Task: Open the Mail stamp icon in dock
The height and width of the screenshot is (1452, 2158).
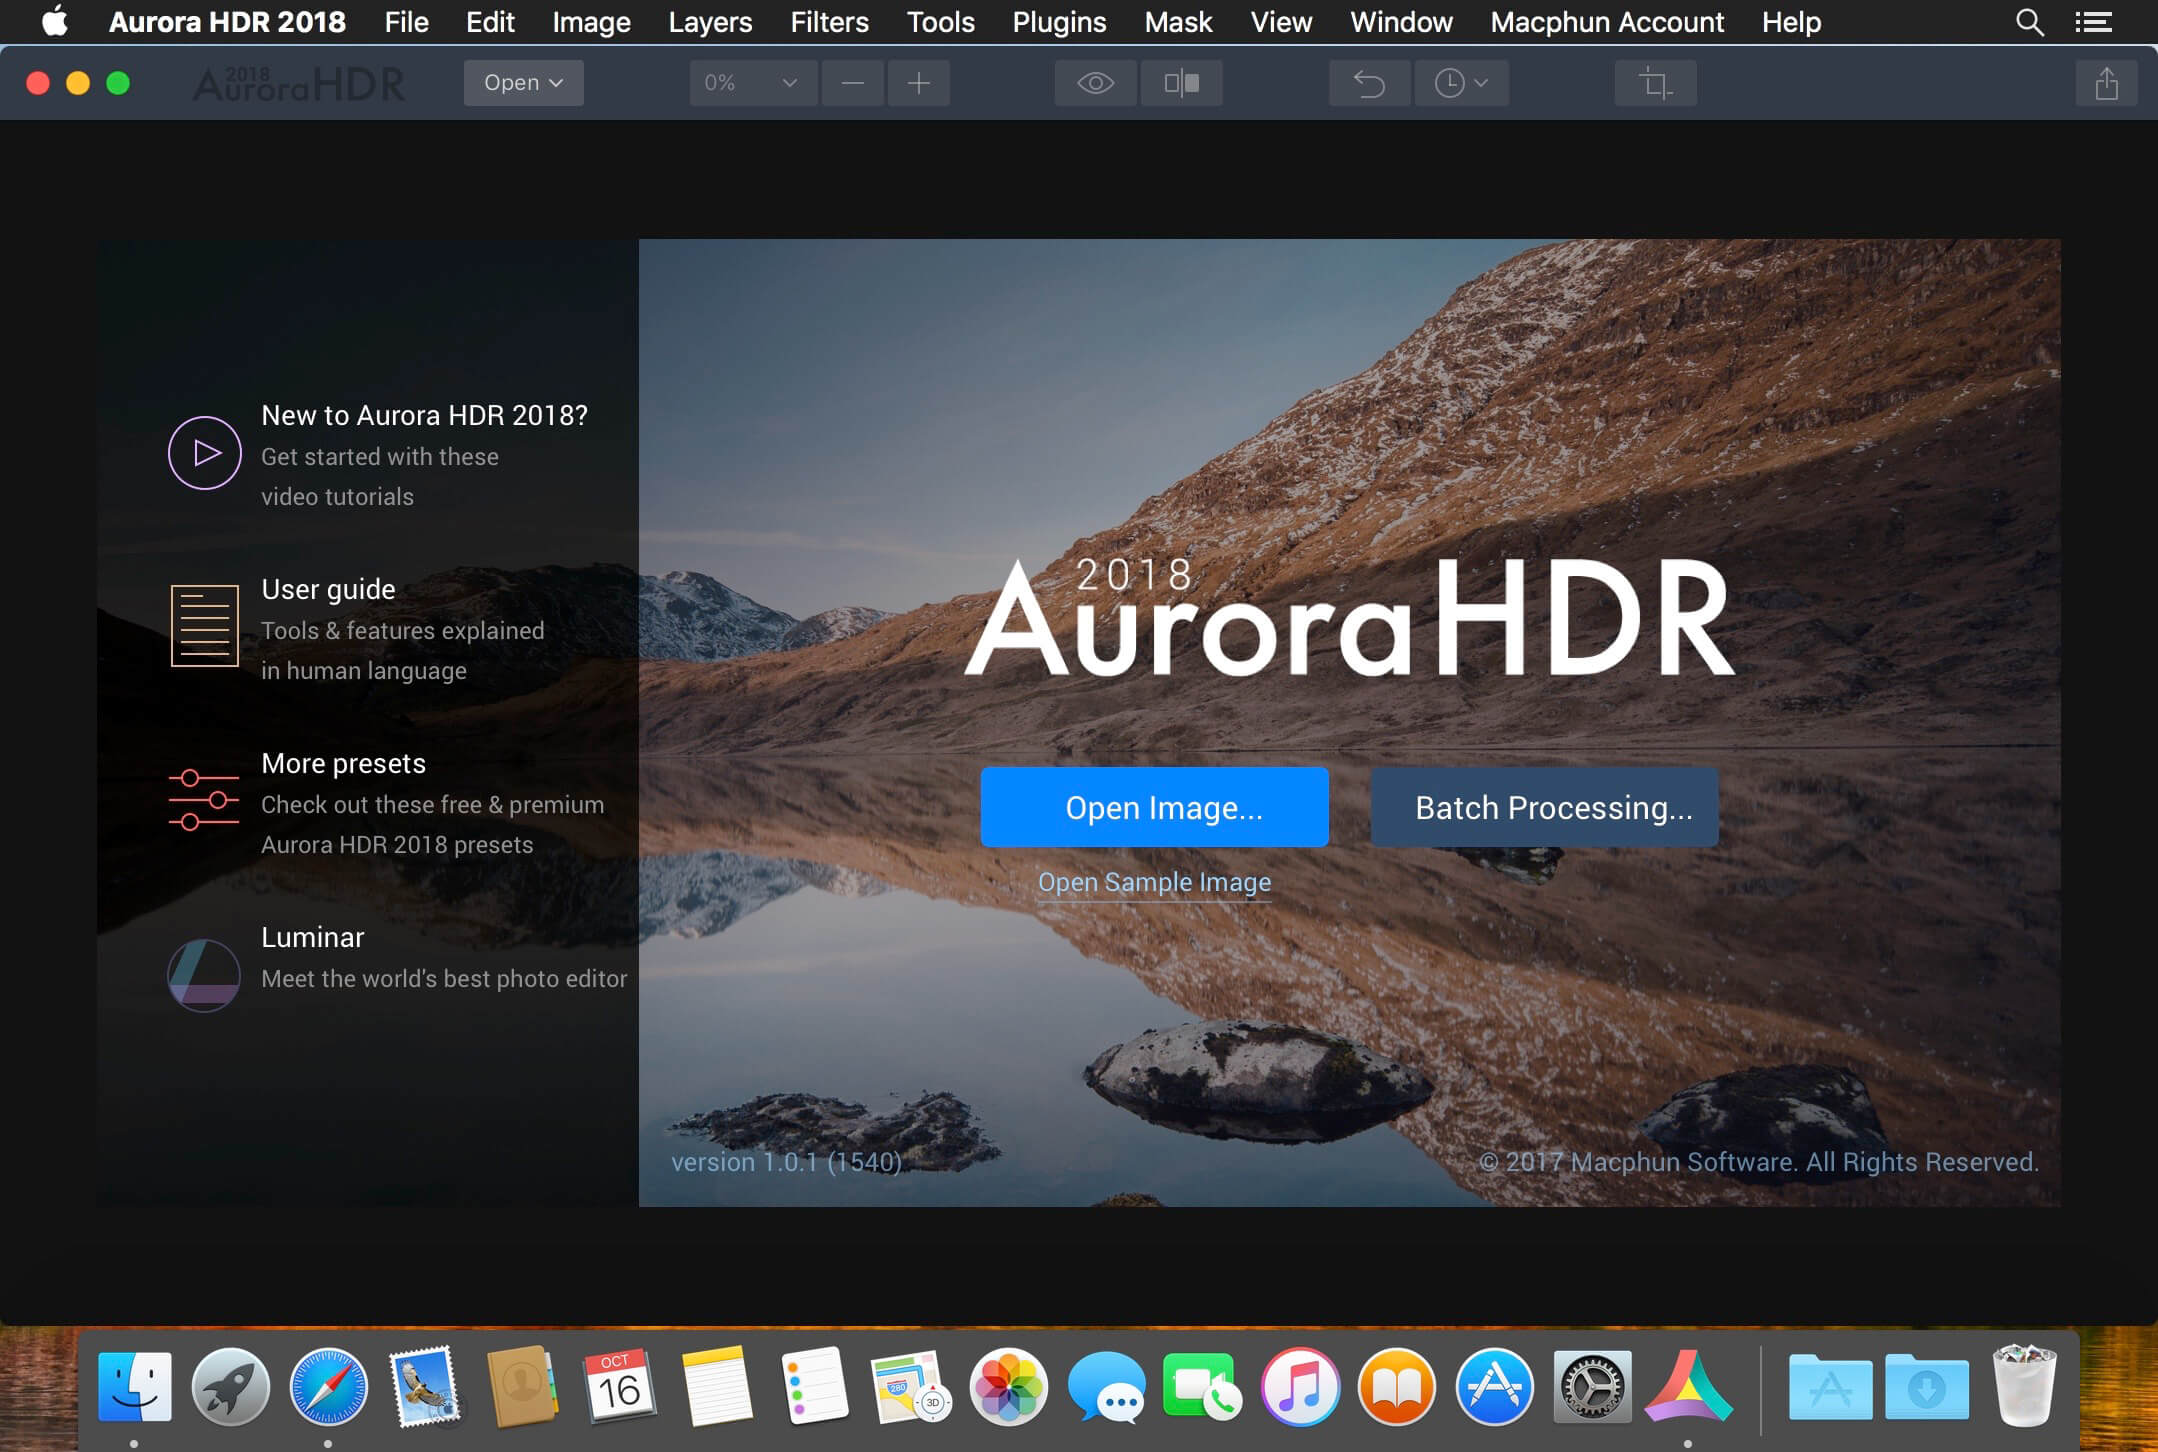Action: click(x=425, y=1387)
